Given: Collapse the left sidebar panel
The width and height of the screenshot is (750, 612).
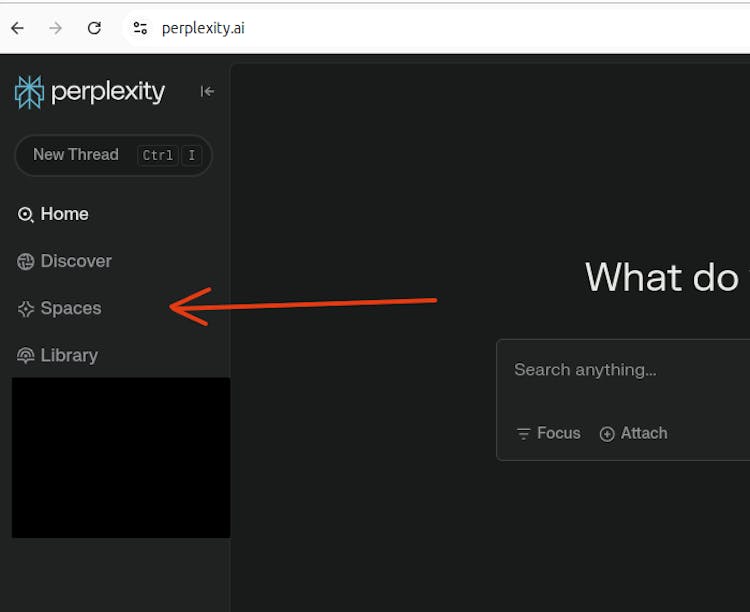Looking at the screenshot, I should point(207,92).
